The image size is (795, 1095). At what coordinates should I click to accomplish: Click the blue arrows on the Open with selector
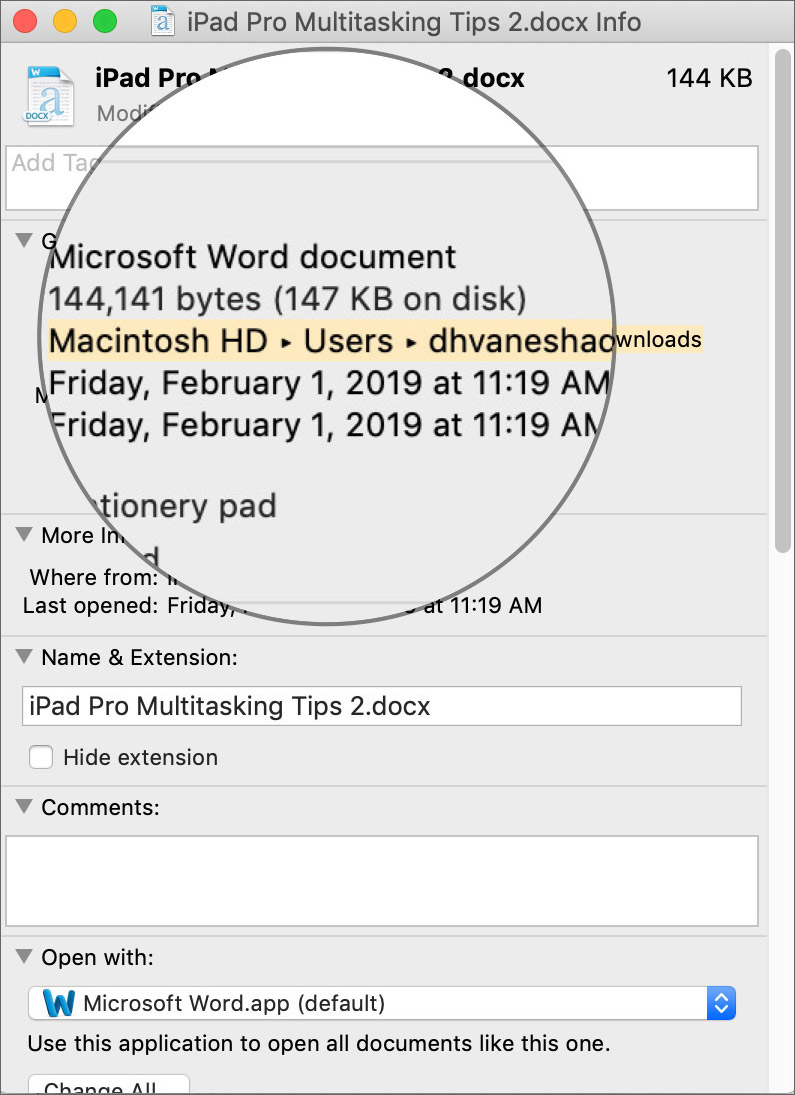coord(721,1003)
